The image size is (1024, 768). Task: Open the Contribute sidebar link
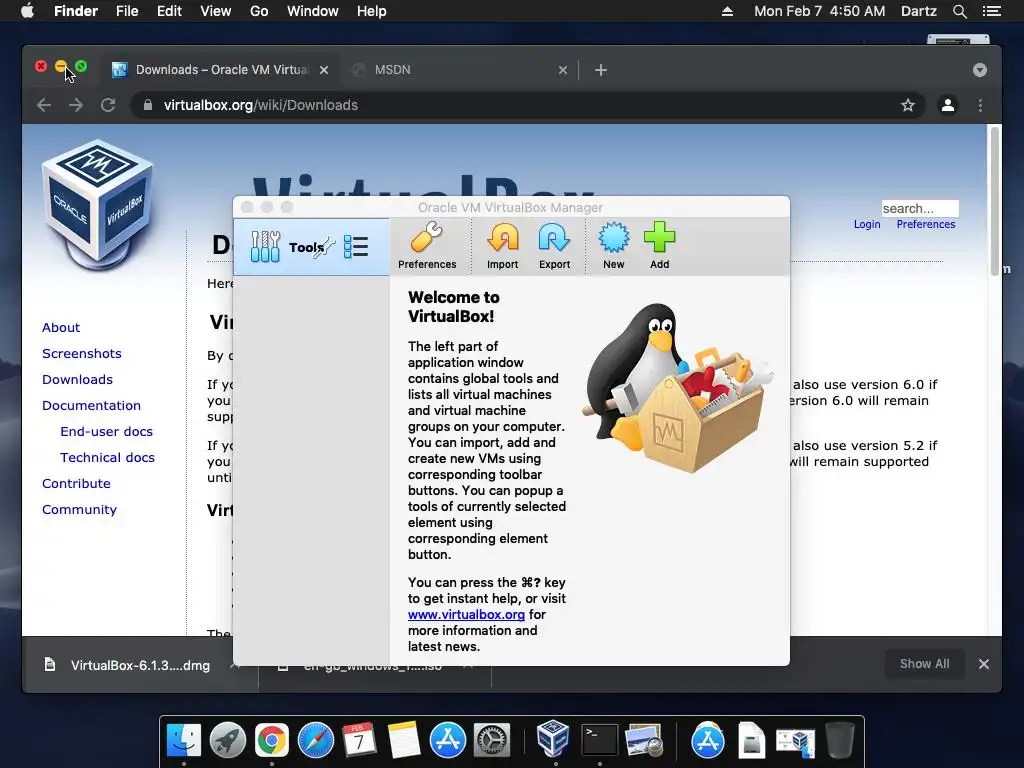76,484
